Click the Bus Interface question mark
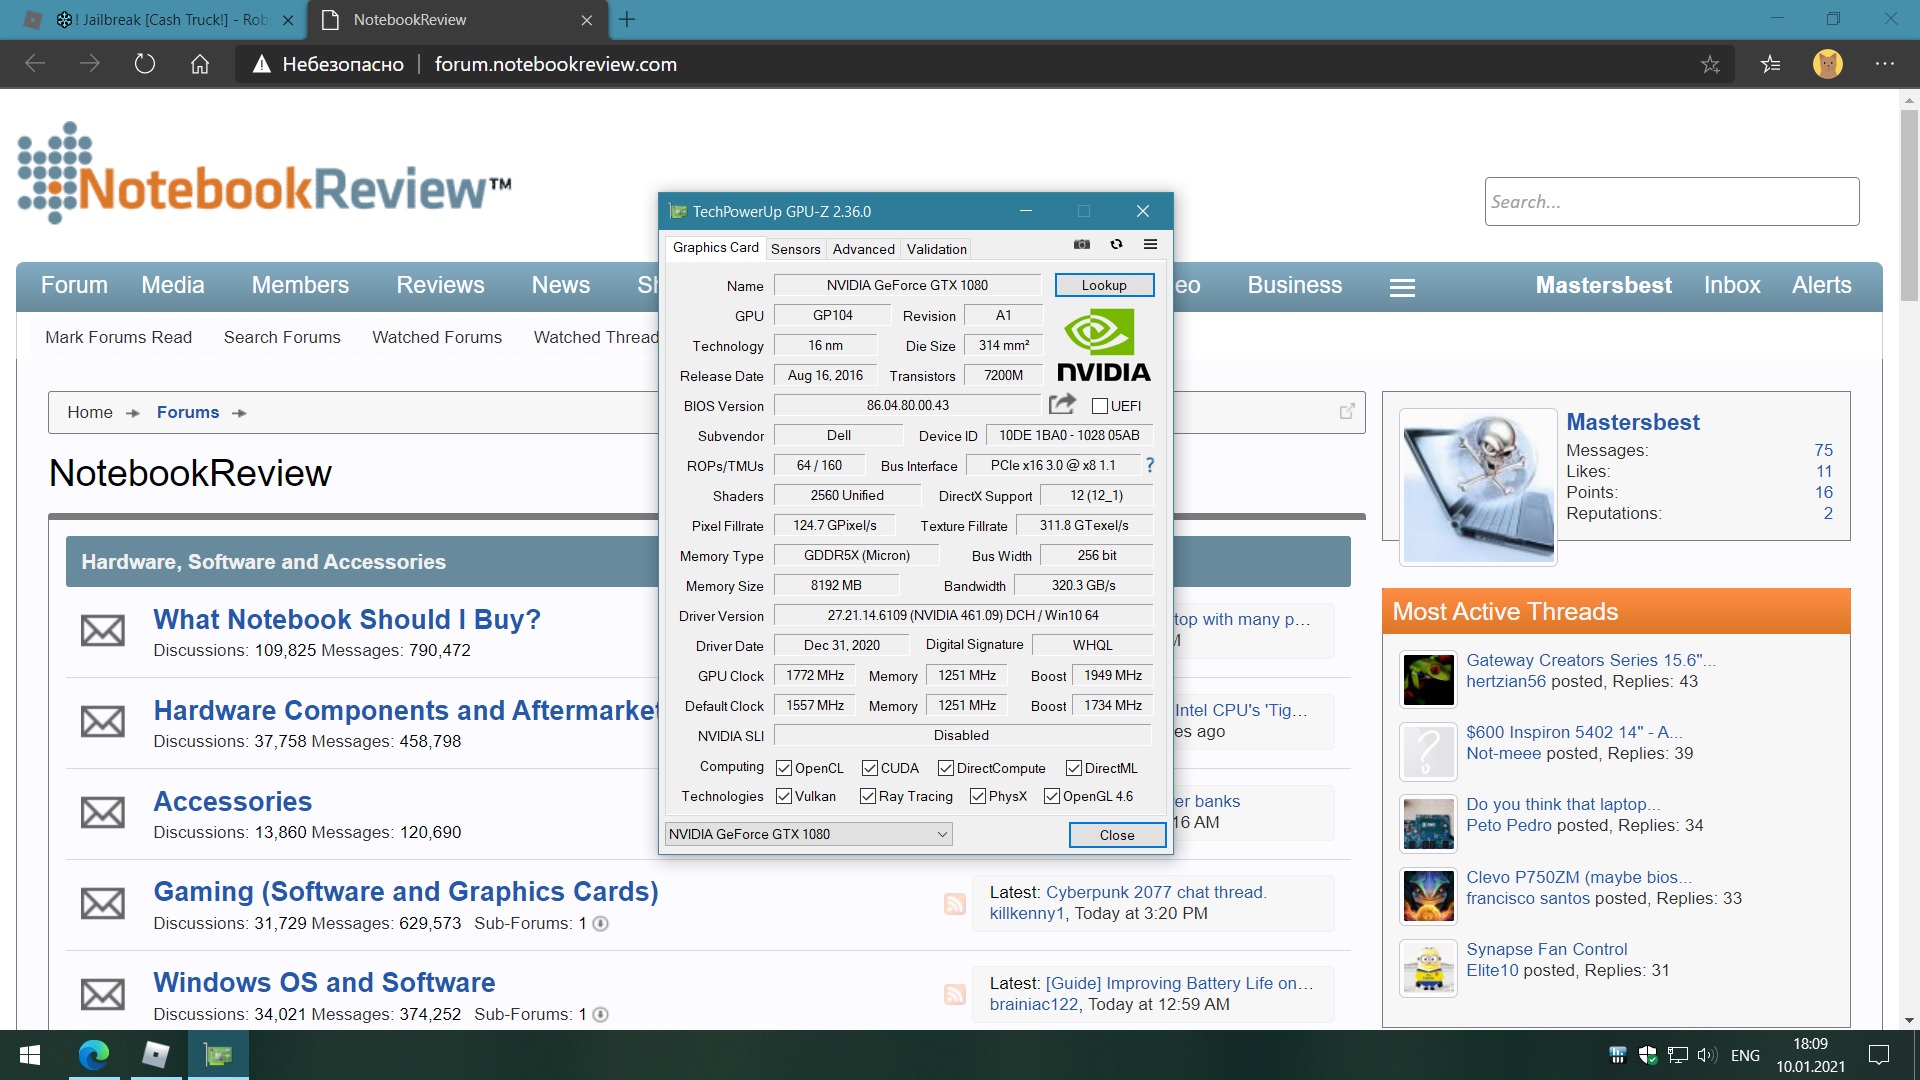Screen dimensions: 1920x1080 (1150, 465)
